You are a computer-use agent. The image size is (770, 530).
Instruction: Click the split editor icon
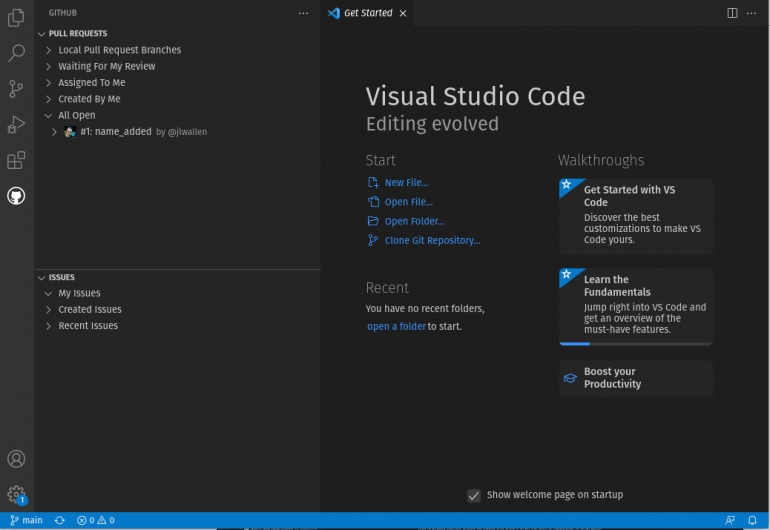pyautogui.click(x=732, y=13)
